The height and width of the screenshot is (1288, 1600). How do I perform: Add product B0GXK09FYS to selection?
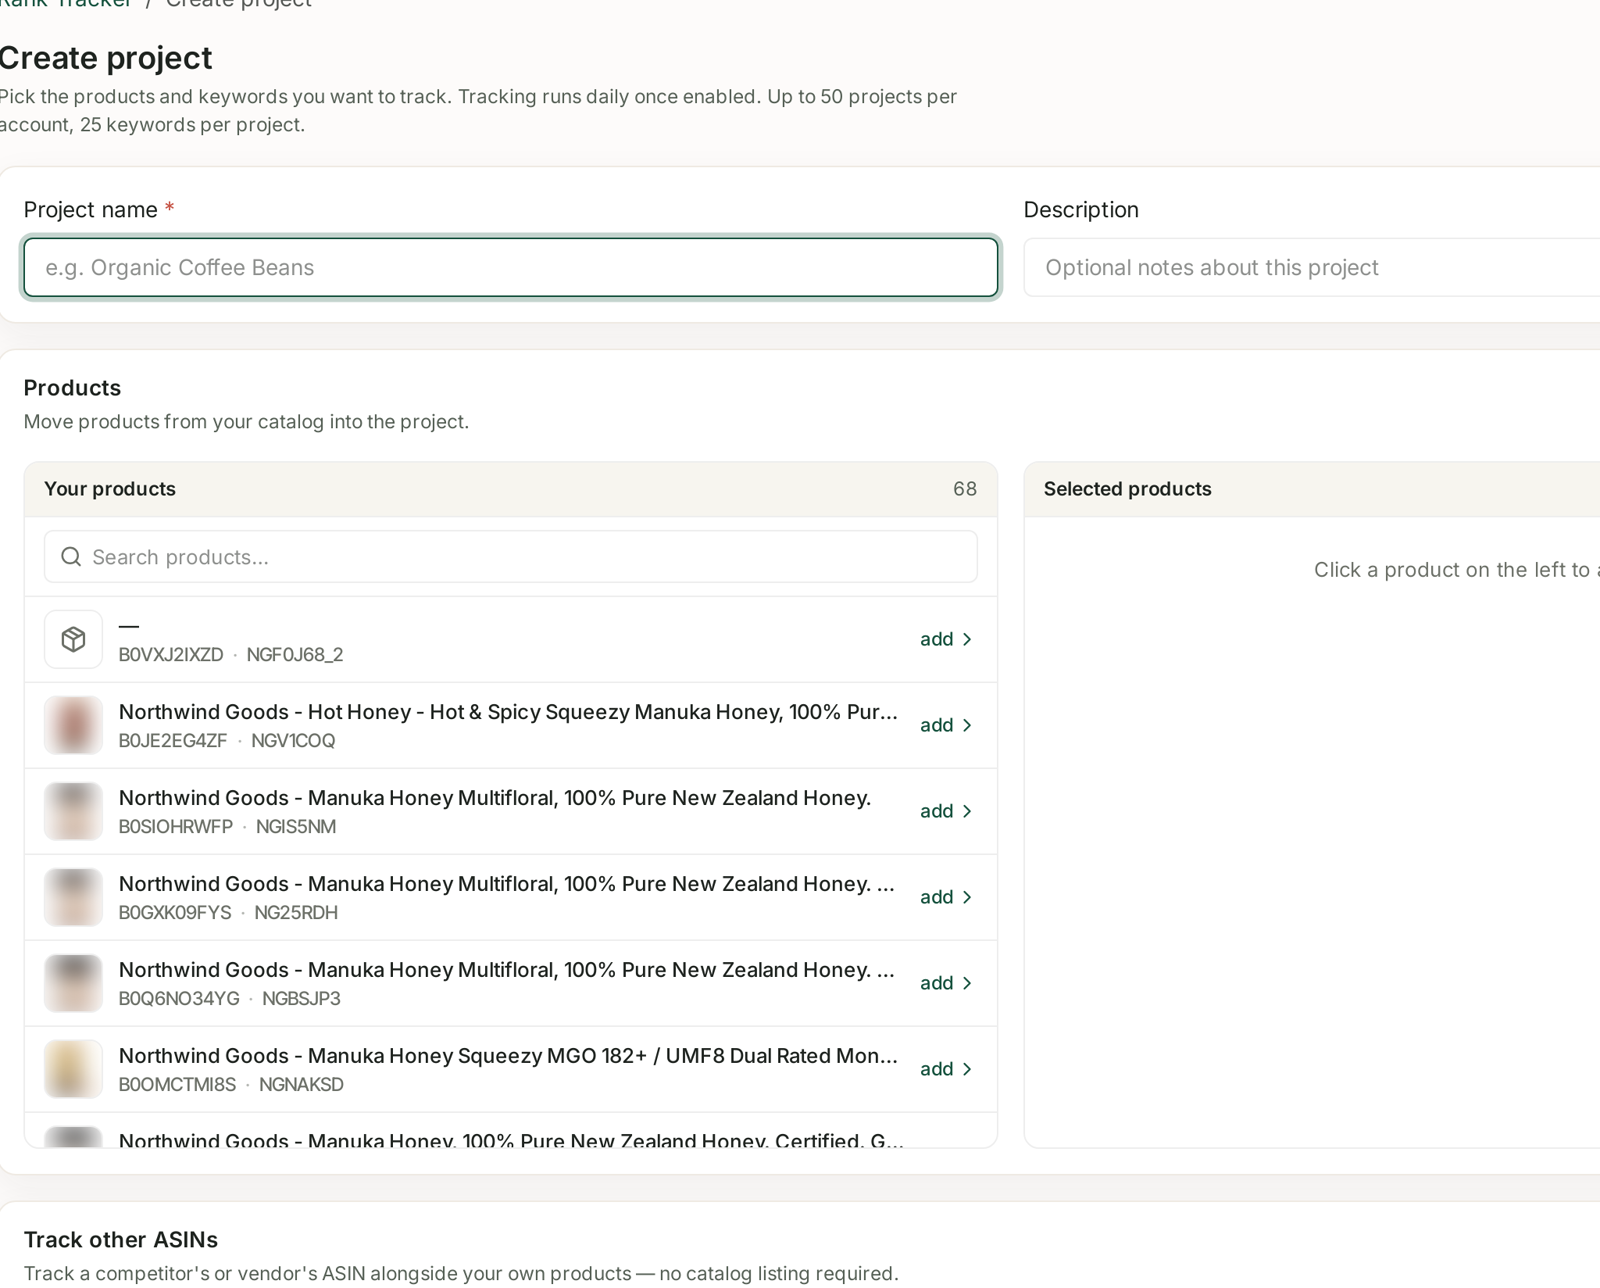[946, 897]
